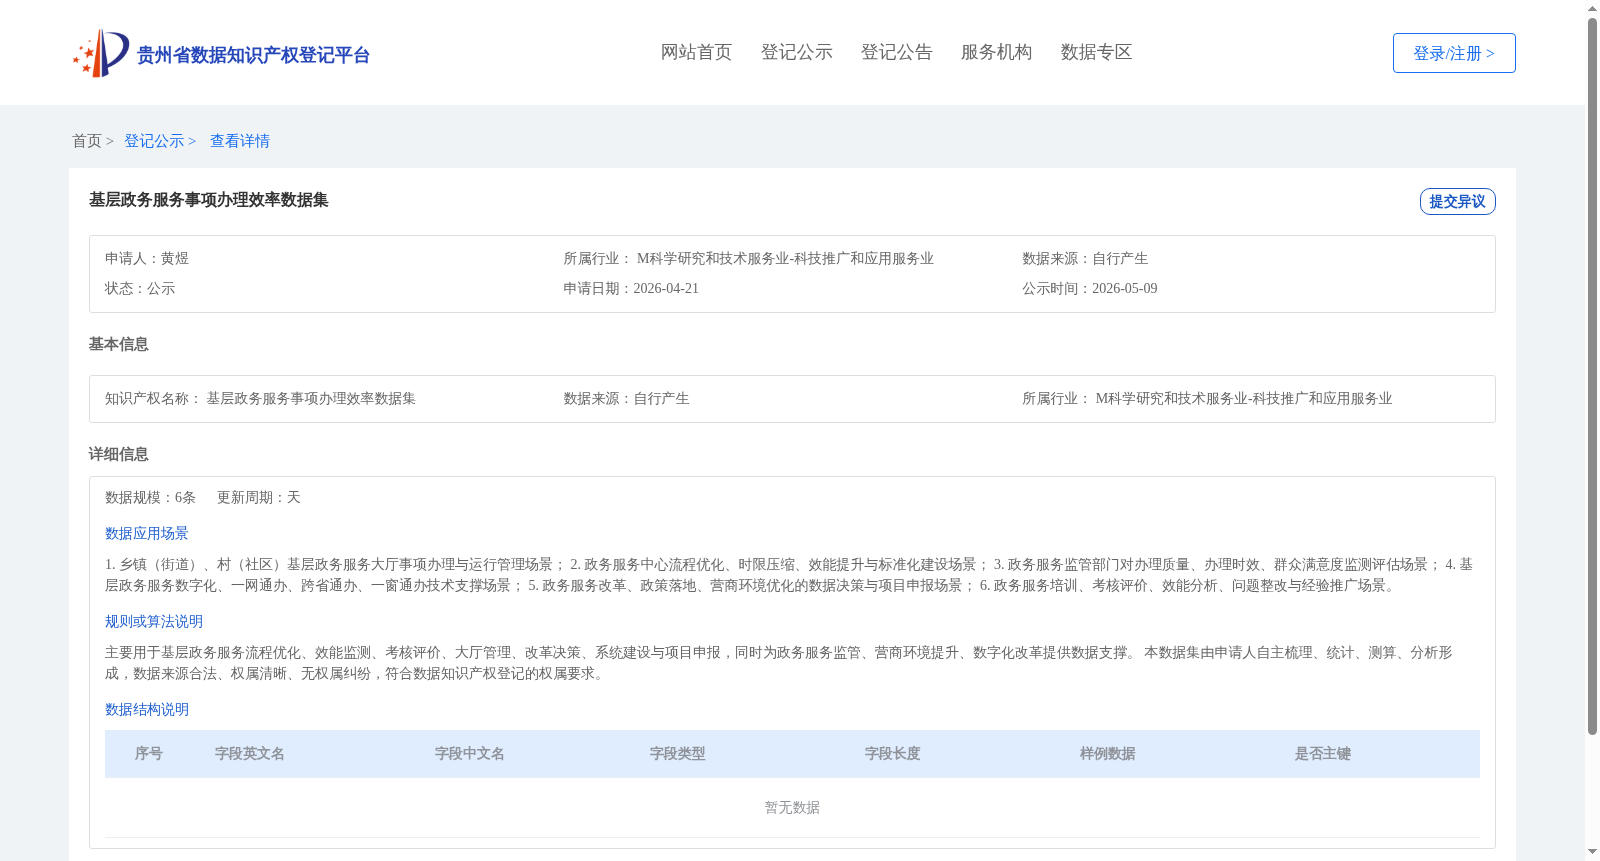Click the 是否主键 column header
Viewport: 1600px width, 861px height.
(1323, 753)
